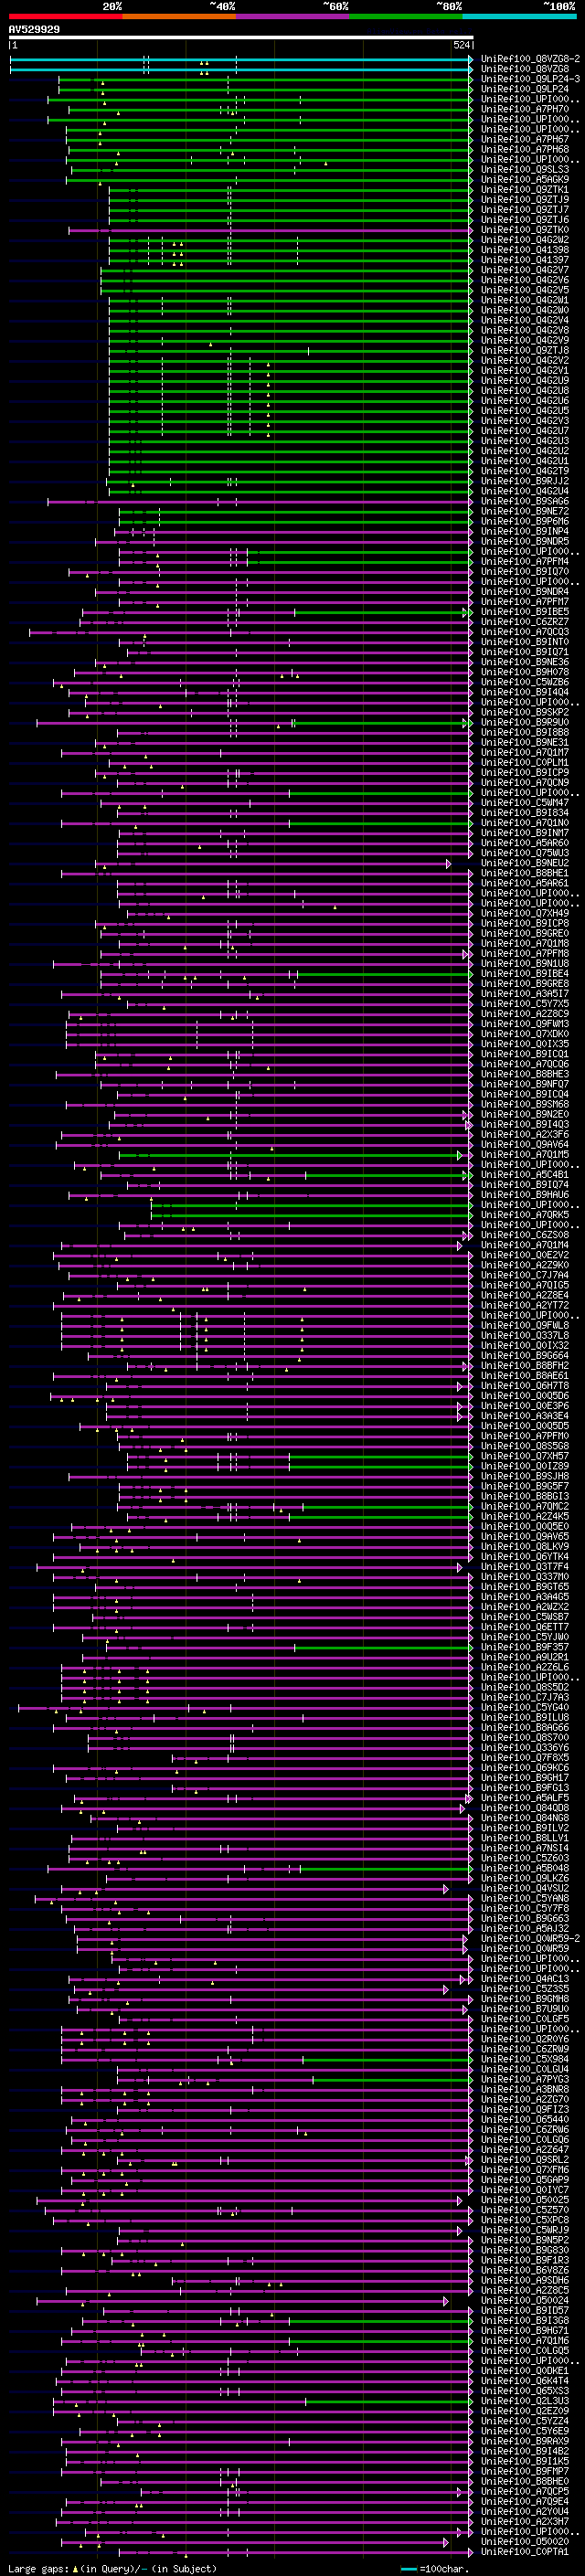Click the cyan segment of the identity color scale
Image resolution: width=585 pixels, height=2576 pixels.
(x=519, y=16)
